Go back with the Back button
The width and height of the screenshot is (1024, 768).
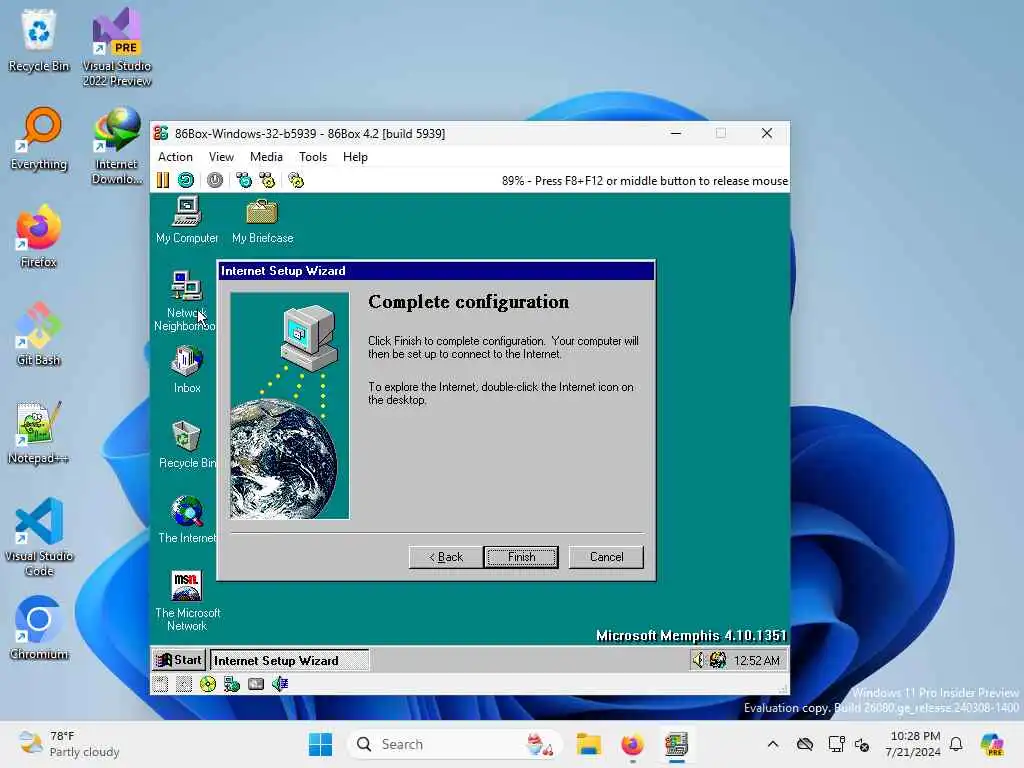[x=446, y=557]
